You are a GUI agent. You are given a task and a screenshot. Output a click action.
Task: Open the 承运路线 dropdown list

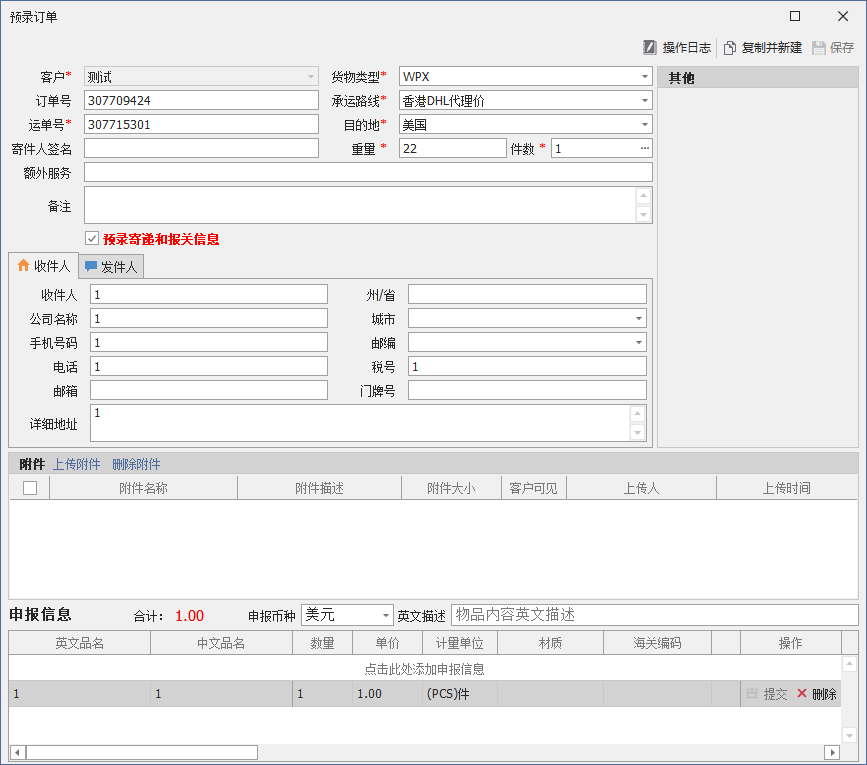click(x=644, y=100)
